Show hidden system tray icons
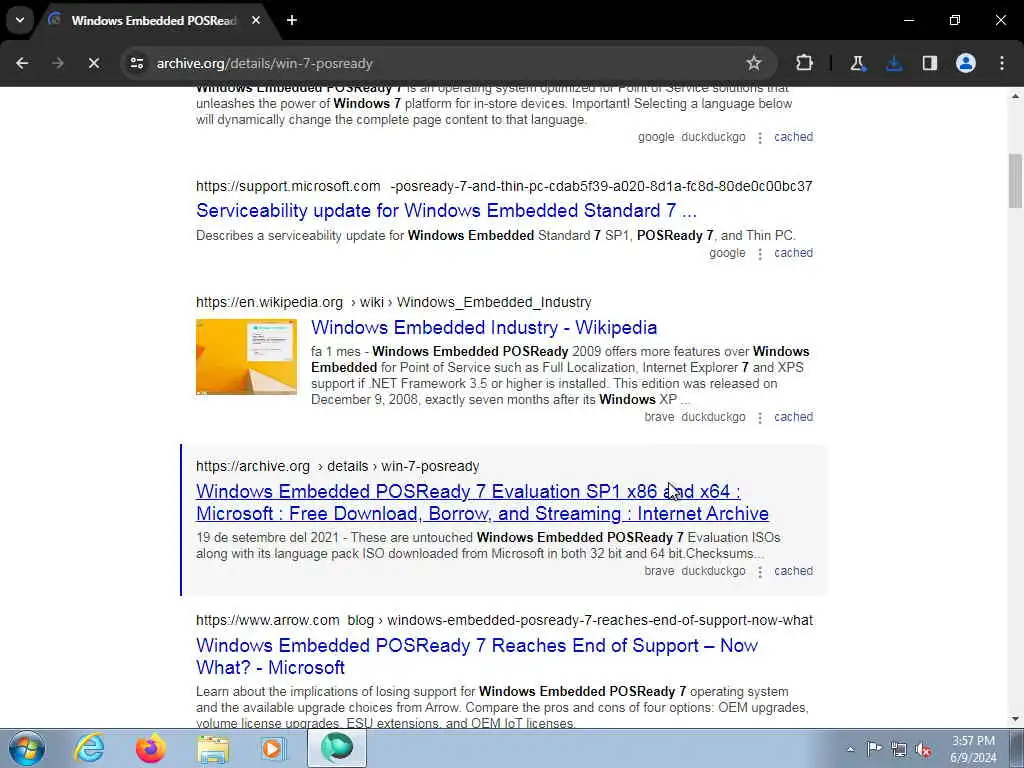 (850, 749)
